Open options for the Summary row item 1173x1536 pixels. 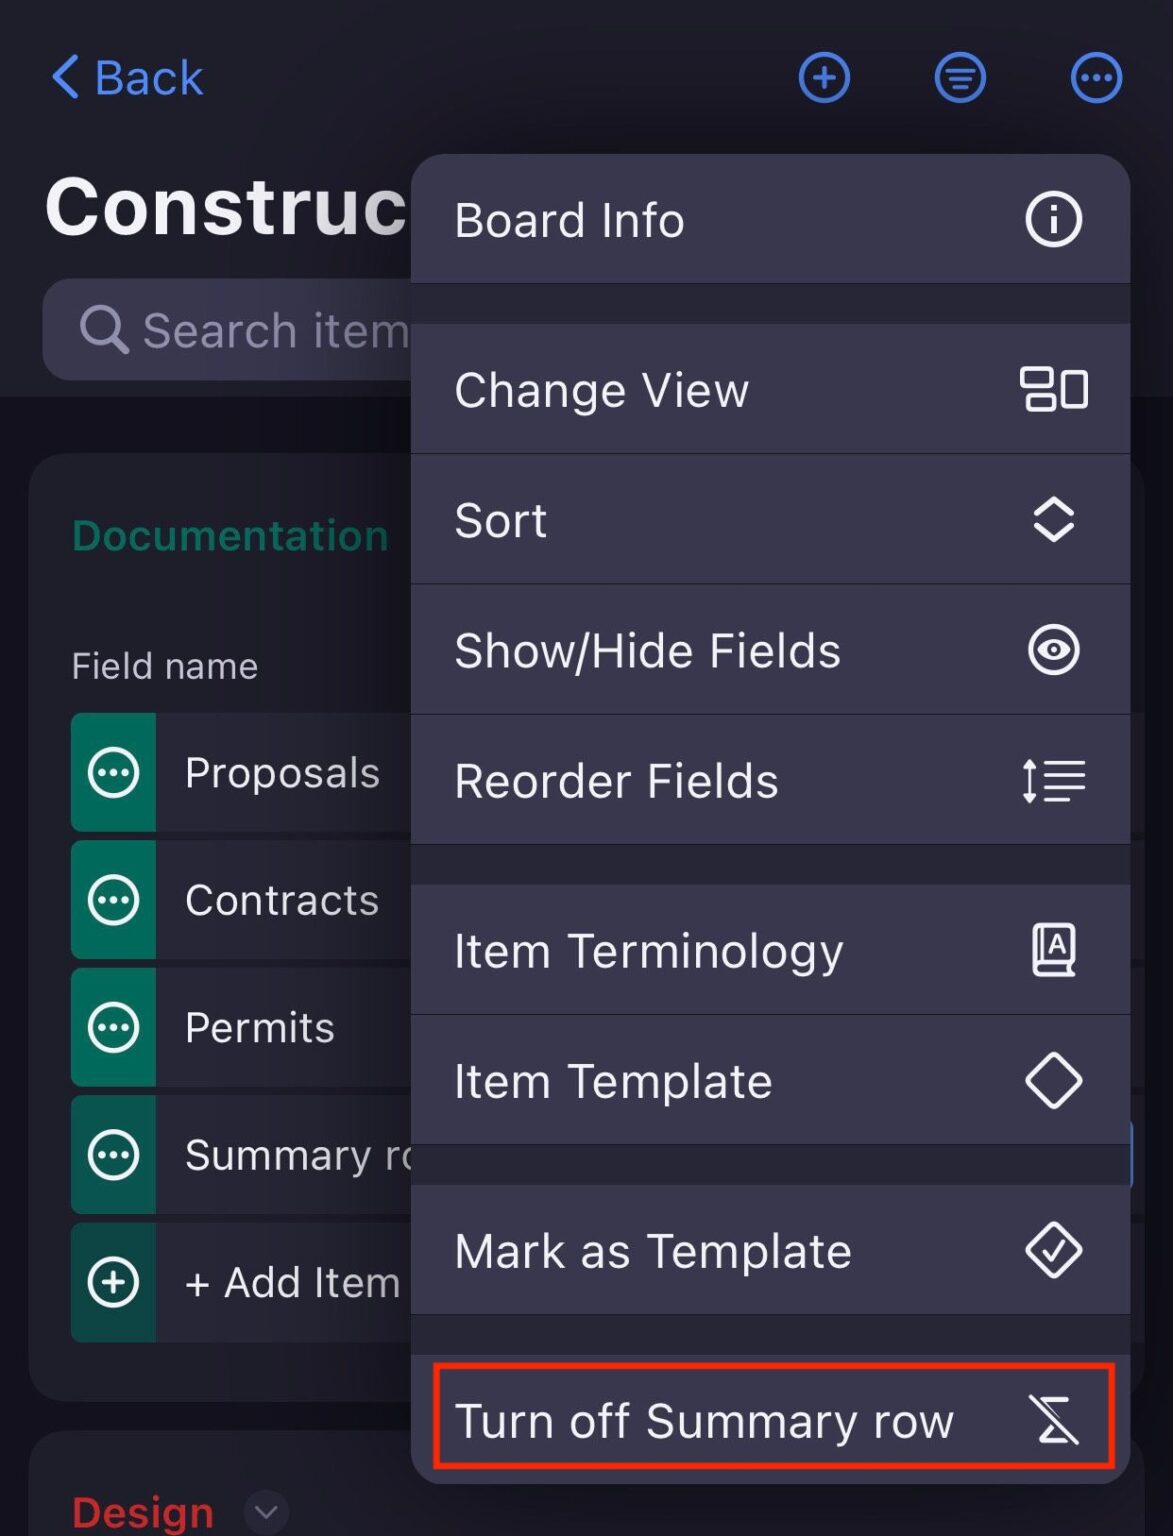[x=114, y=1155]
